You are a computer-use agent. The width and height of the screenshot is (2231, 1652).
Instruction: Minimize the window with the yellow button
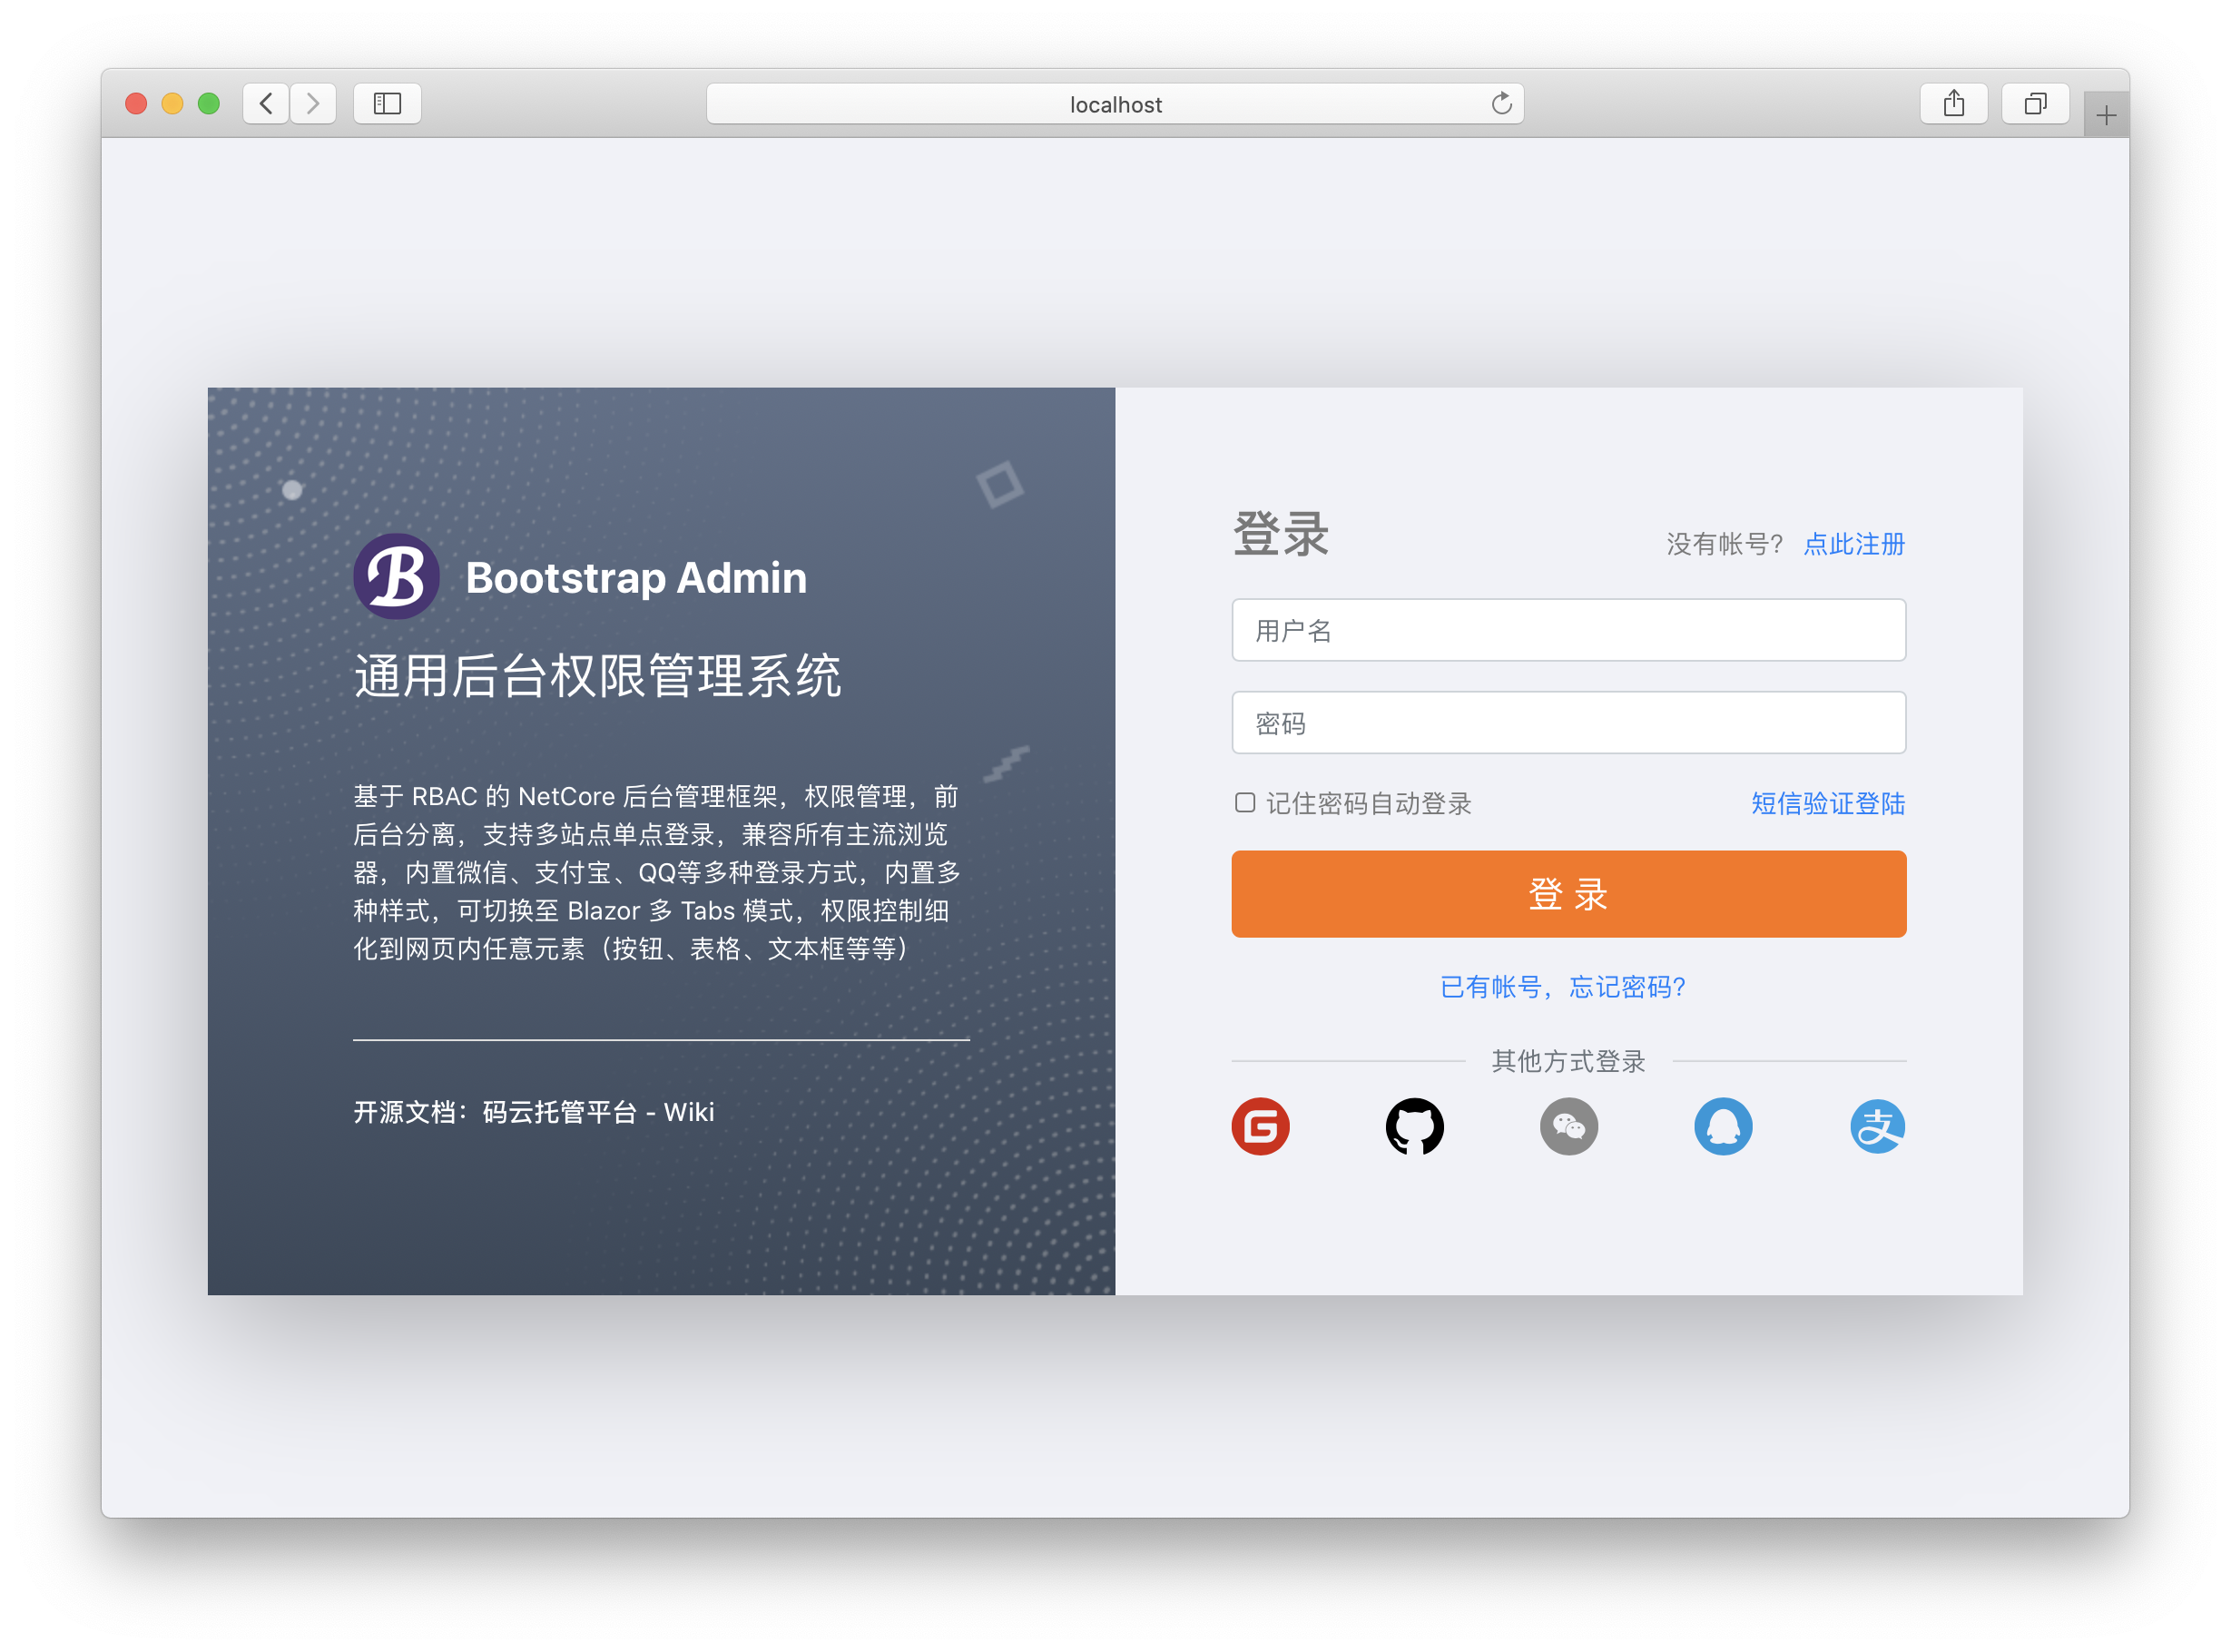pos(172,103)
